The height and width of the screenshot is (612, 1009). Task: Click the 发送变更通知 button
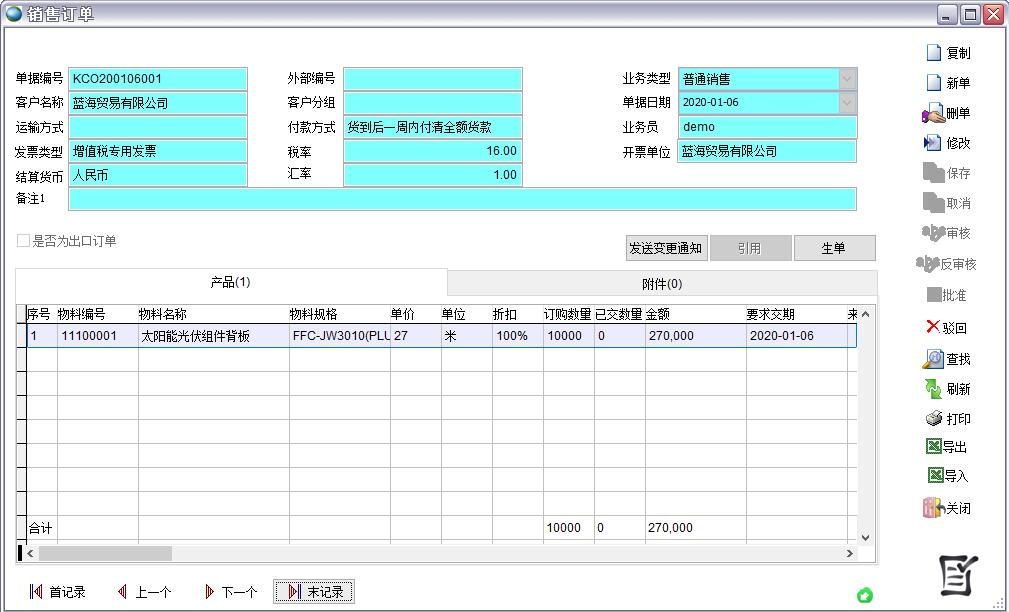click(x=665, y=248)
